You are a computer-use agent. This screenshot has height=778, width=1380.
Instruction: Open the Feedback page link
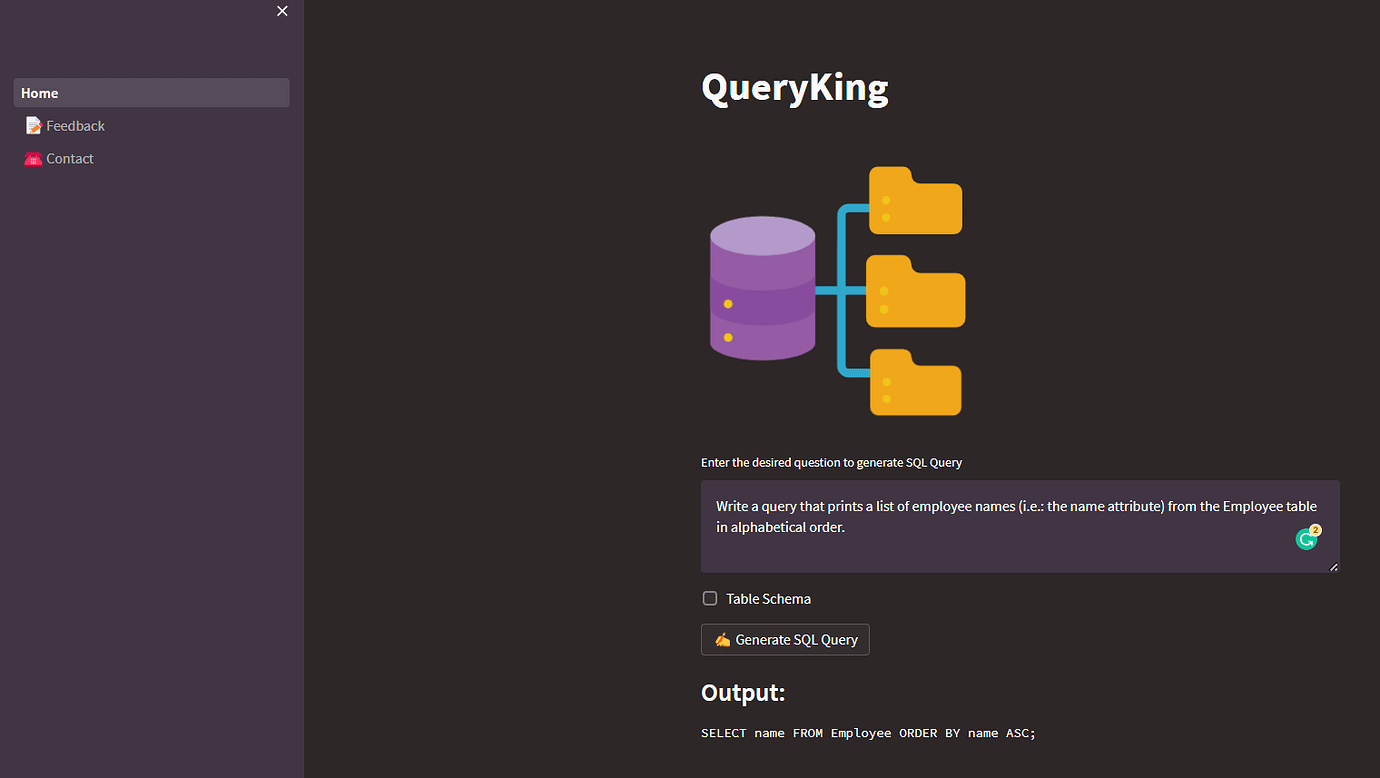[x=75, y=126]
